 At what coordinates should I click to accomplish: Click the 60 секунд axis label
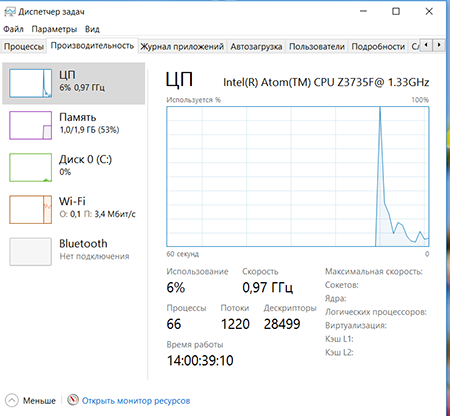(x=183, y=254)
